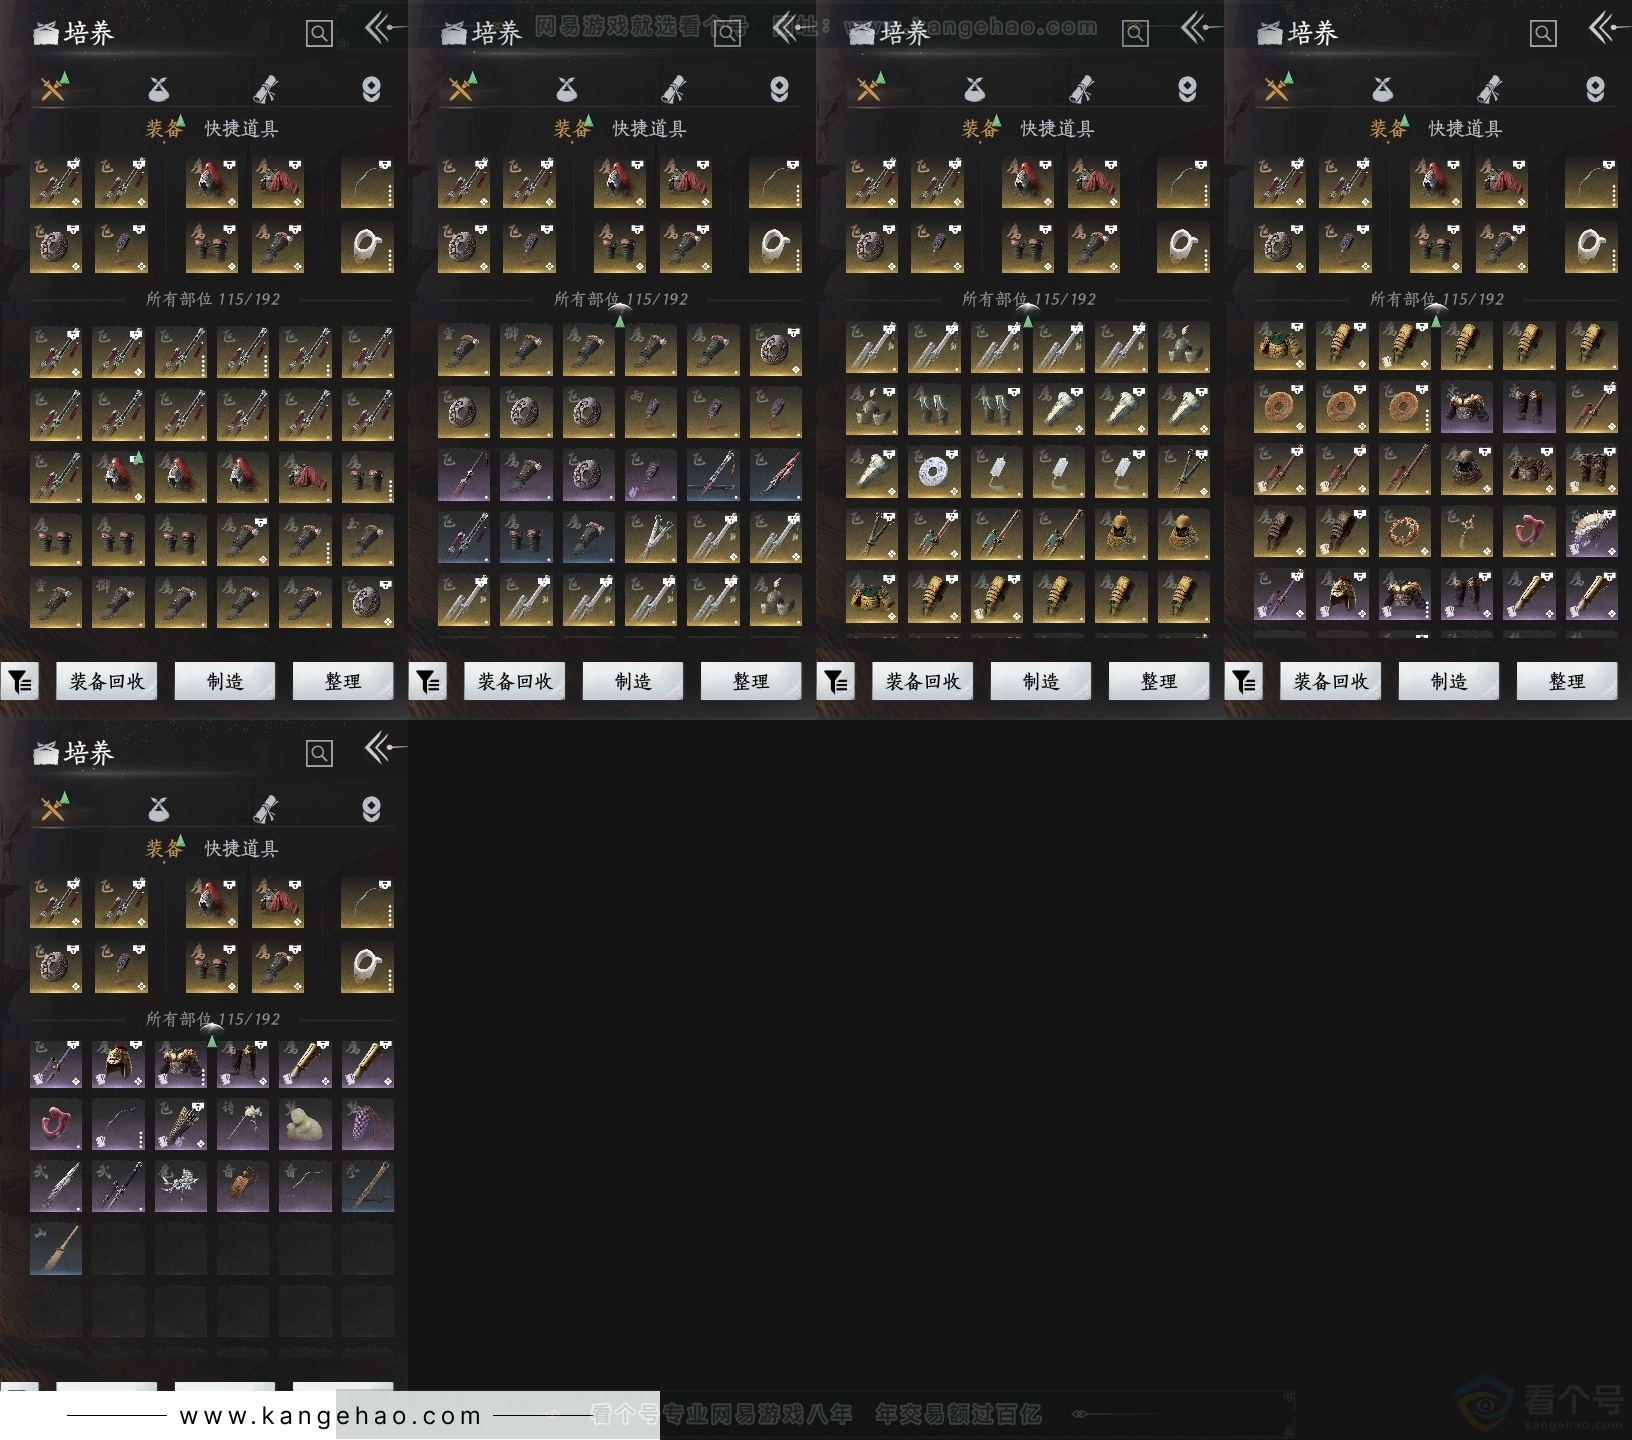1632x1440 pixels.
Task: Open filter funnel icon in third top panel
Action: coord(836,682)
